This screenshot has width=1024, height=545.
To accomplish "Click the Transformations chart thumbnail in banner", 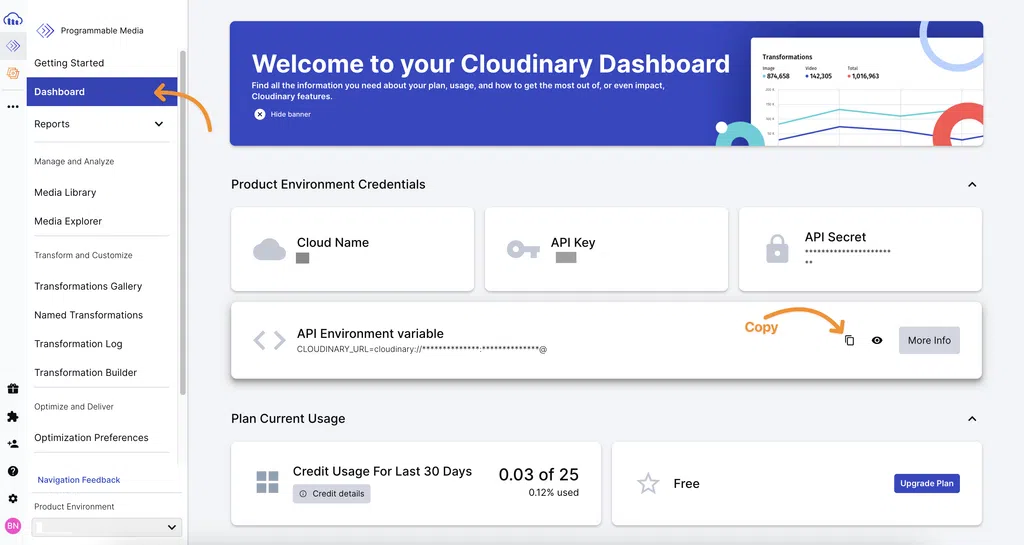I will click(x=867, y=91).
